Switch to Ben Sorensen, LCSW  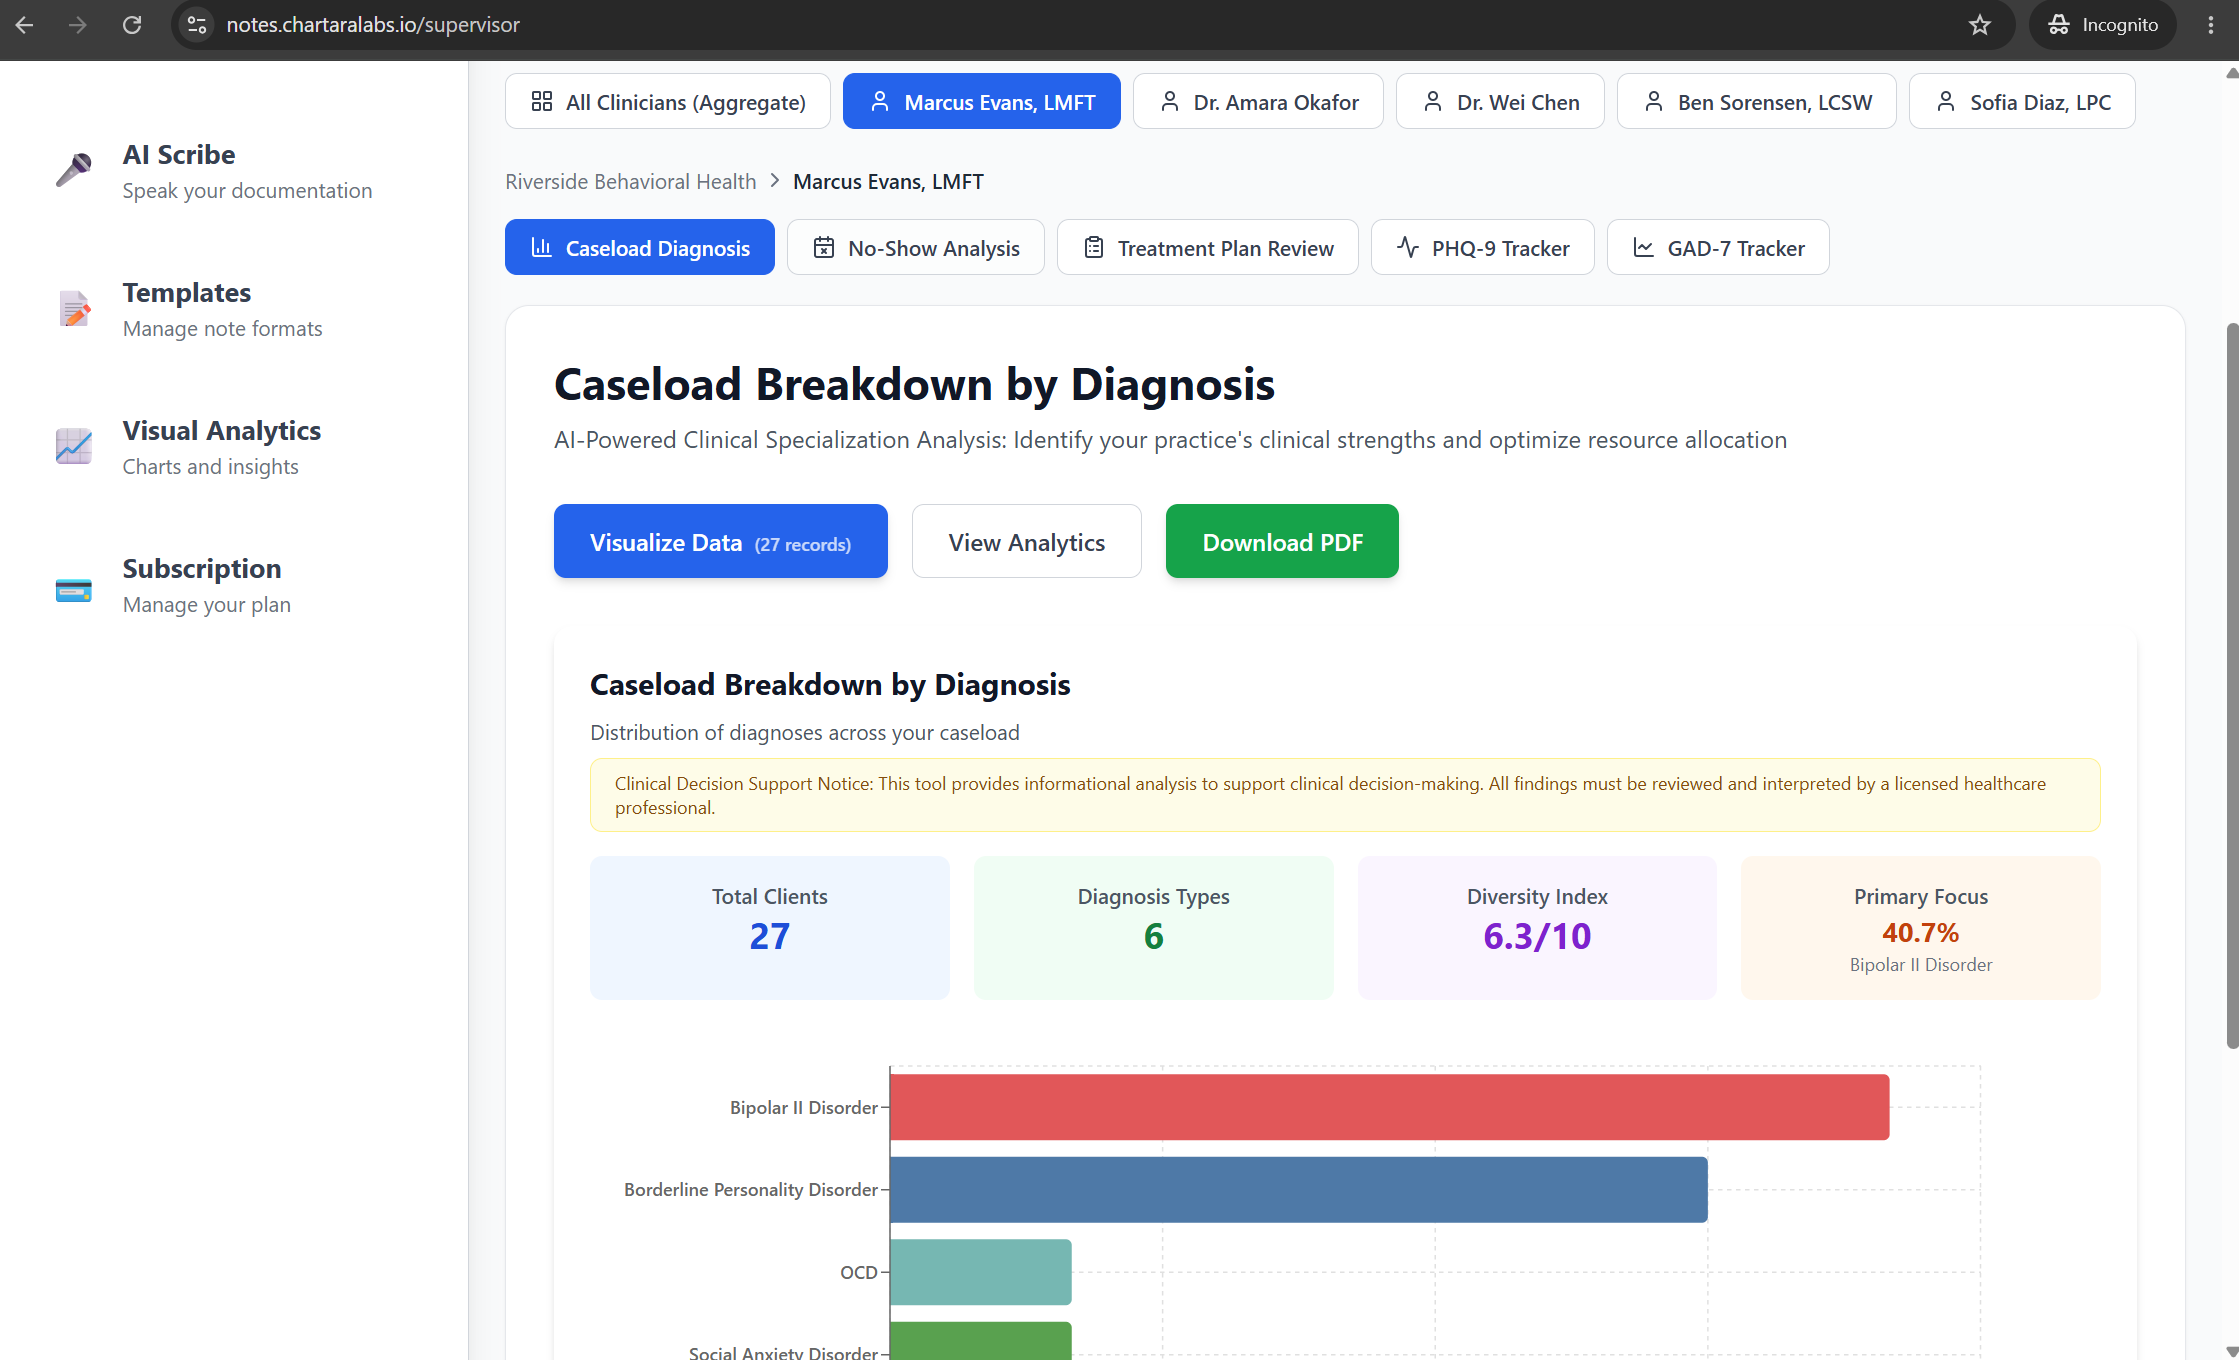(x=1757, y=101)
